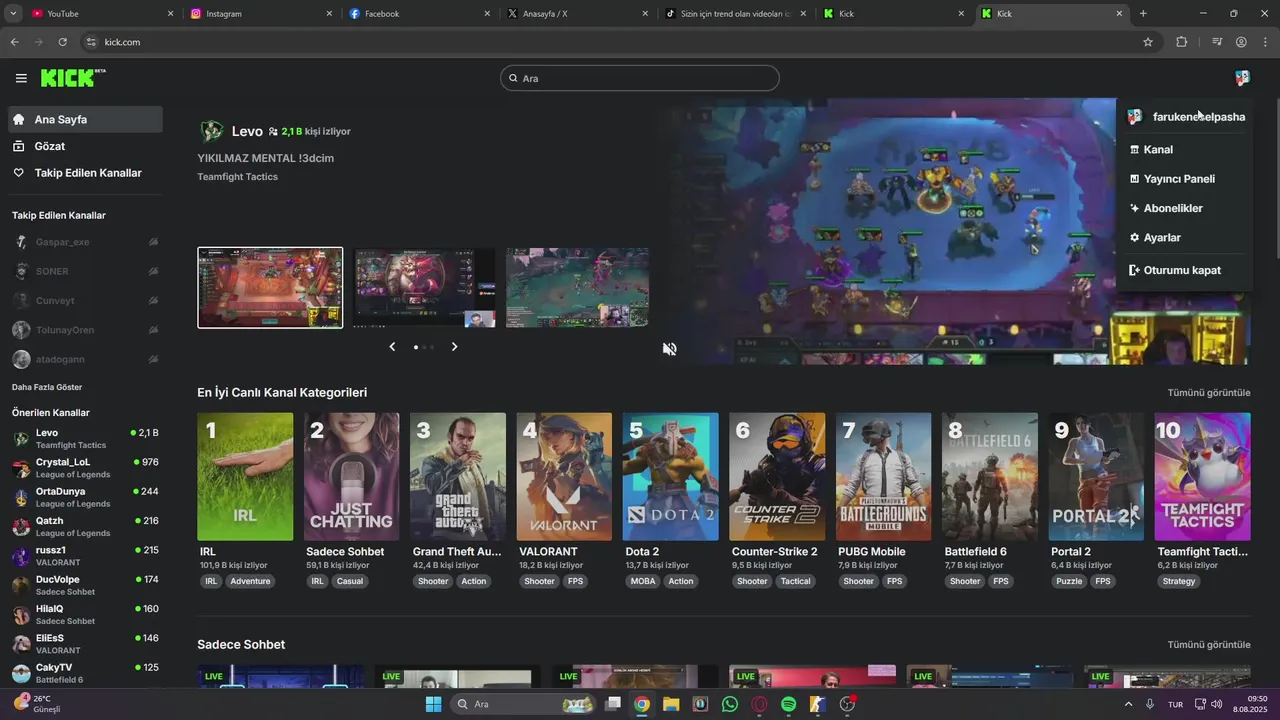Open the hamburger sidebar menu

pyautogui.click(x=21, y=78)
